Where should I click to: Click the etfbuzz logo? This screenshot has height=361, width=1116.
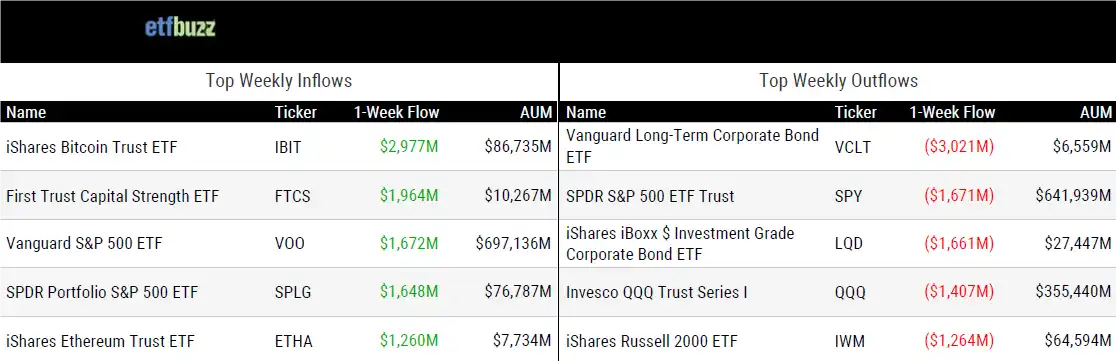coord(179,28)
